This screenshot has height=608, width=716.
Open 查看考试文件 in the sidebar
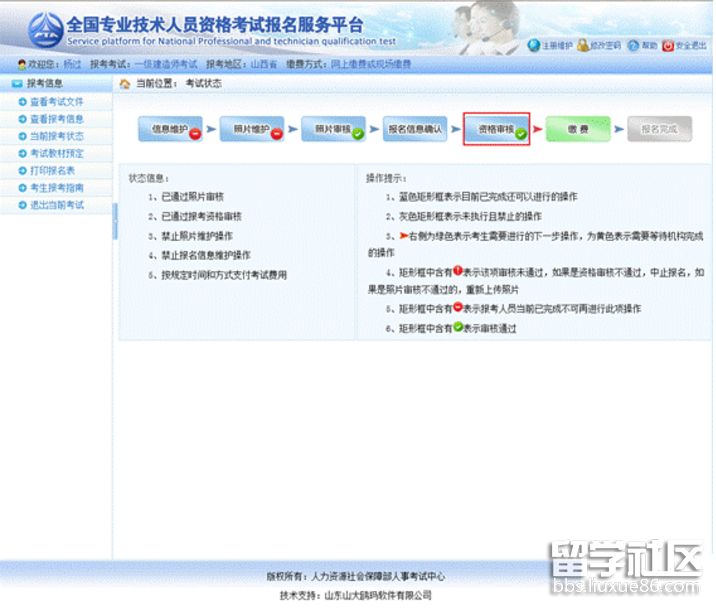56,102
